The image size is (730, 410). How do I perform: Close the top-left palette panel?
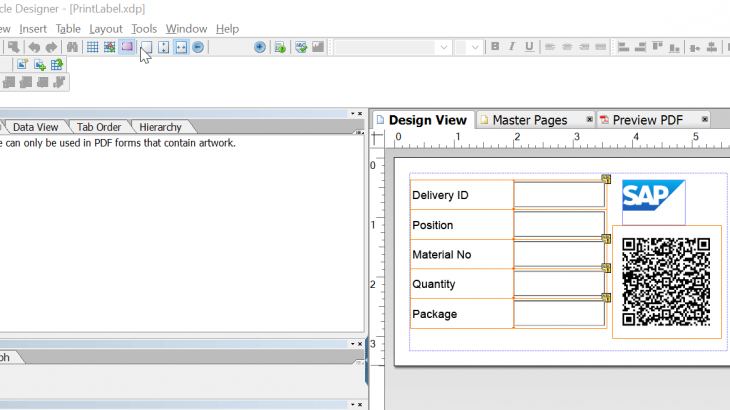pyautogui.click(x=360, y=114)
